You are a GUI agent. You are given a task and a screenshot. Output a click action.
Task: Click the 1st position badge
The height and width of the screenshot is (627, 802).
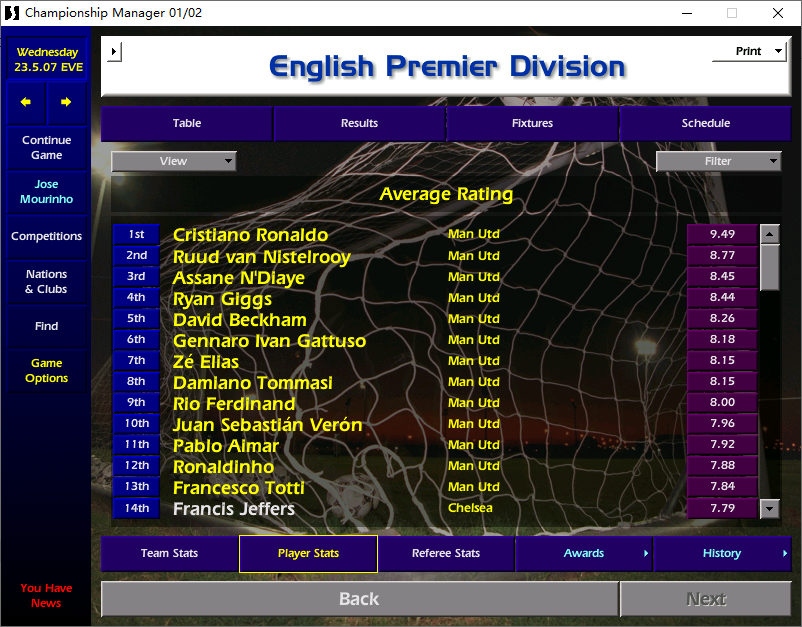(137, 234)
